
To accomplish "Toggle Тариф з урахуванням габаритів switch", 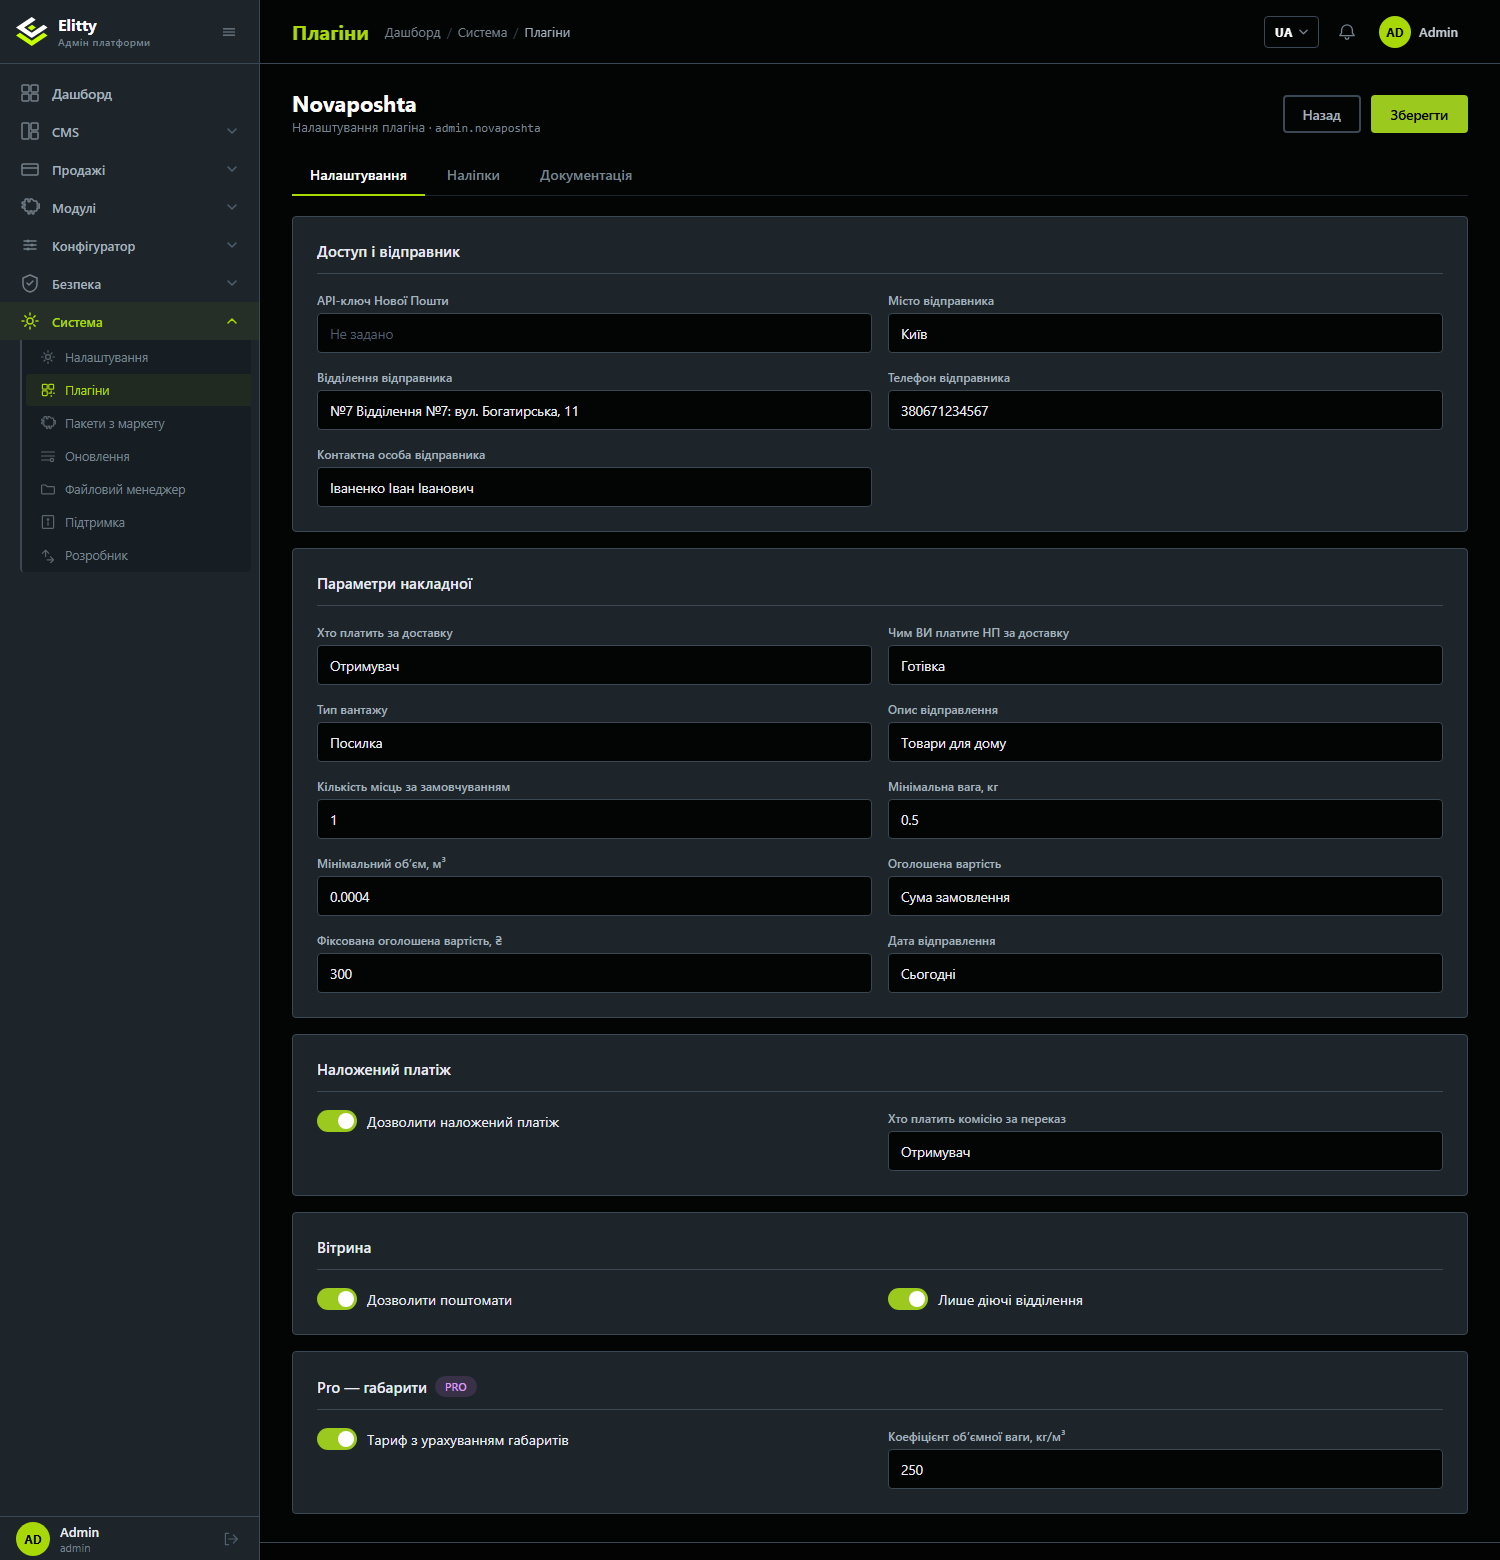I will (x=337, y=1439).
